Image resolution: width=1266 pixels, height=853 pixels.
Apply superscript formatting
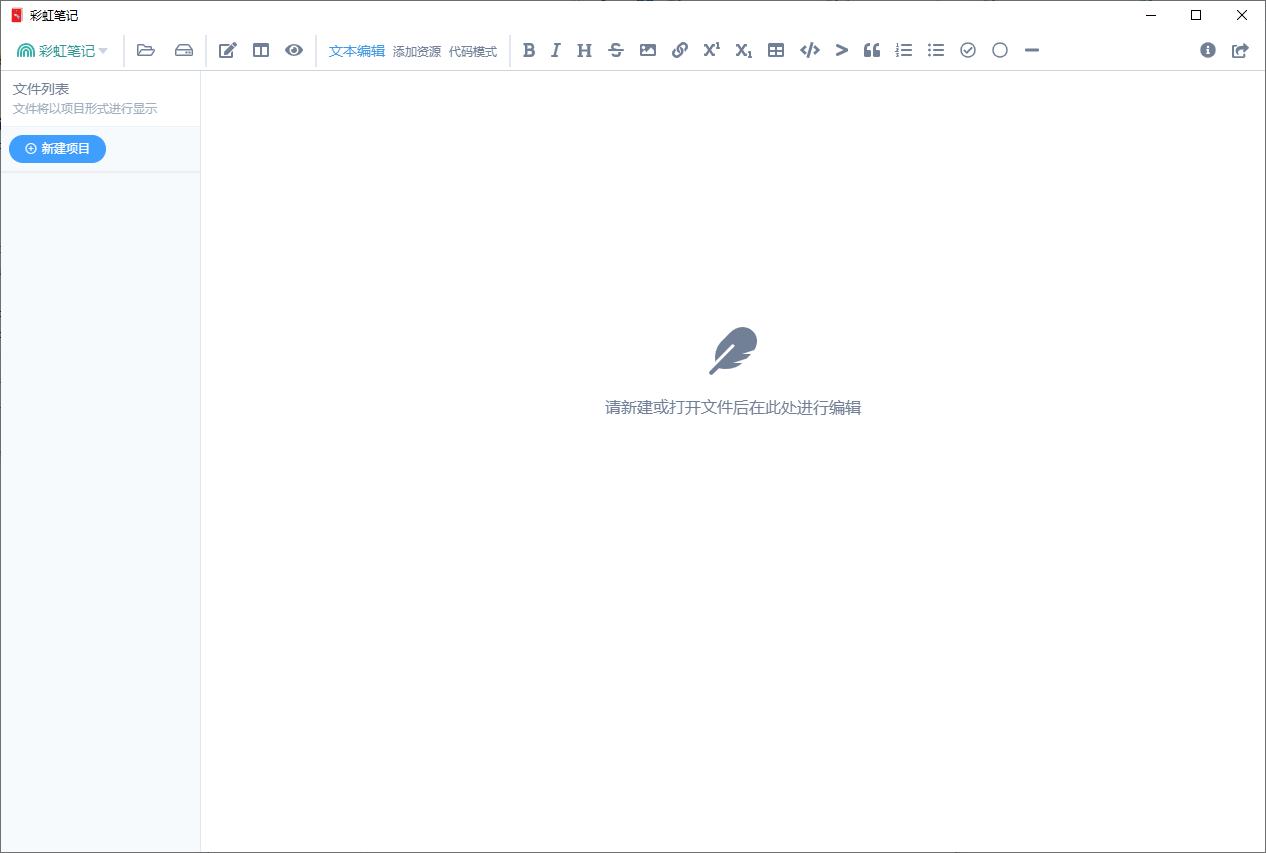click(x=711, y=50)
